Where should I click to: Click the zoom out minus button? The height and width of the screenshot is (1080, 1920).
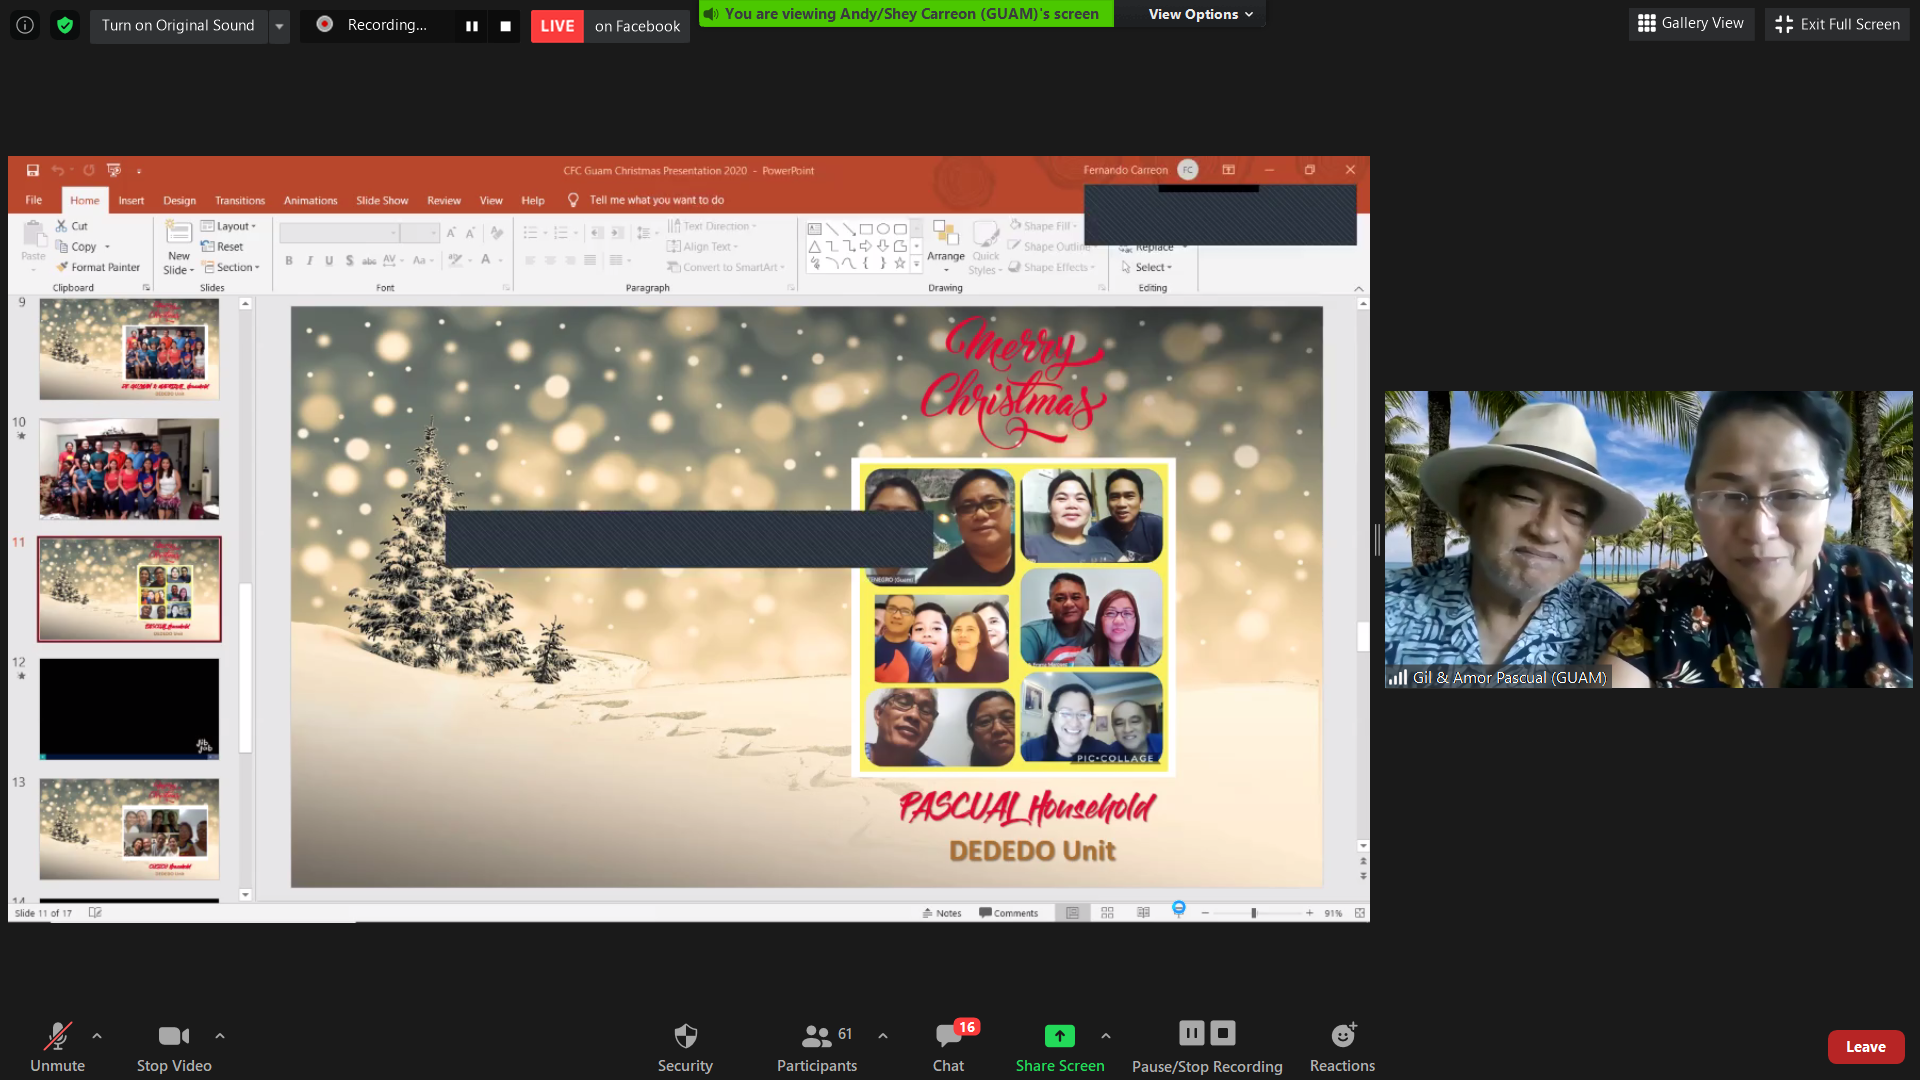coord(1205,913)
